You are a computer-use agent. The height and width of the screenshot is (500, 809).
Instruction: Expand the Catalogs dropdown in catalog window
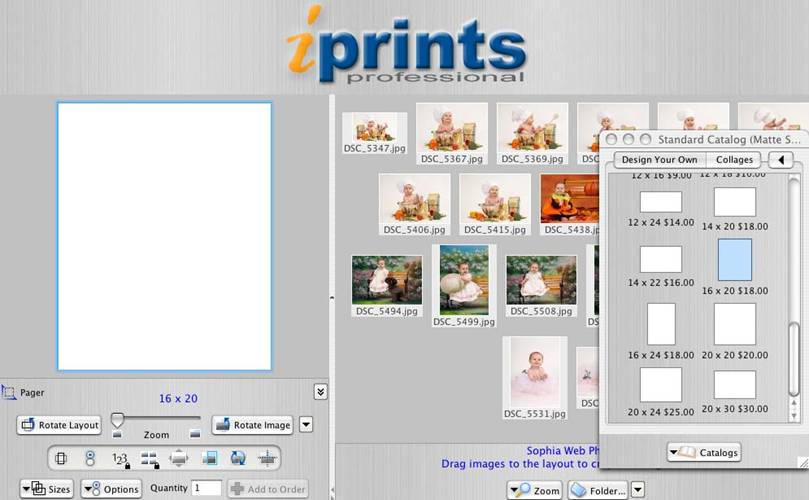pos(705,452)
